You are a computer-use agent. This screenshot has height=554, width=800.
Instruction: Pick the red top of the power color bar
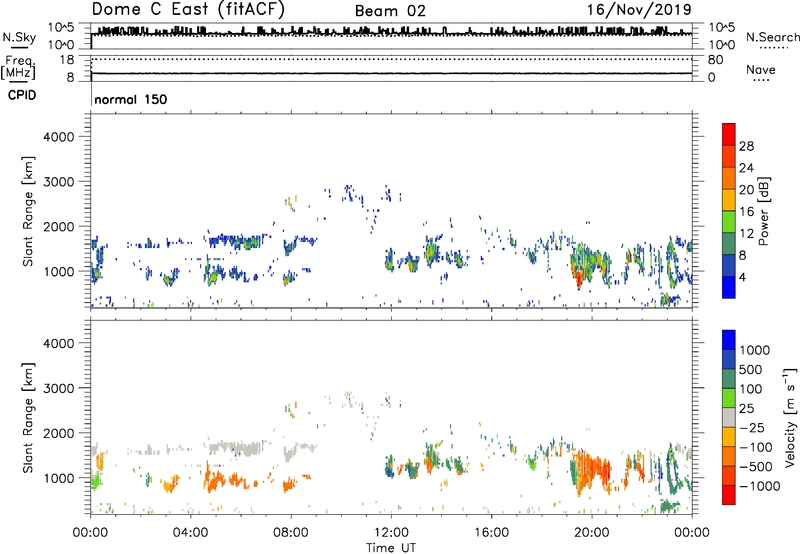click(x=729, y=132)
